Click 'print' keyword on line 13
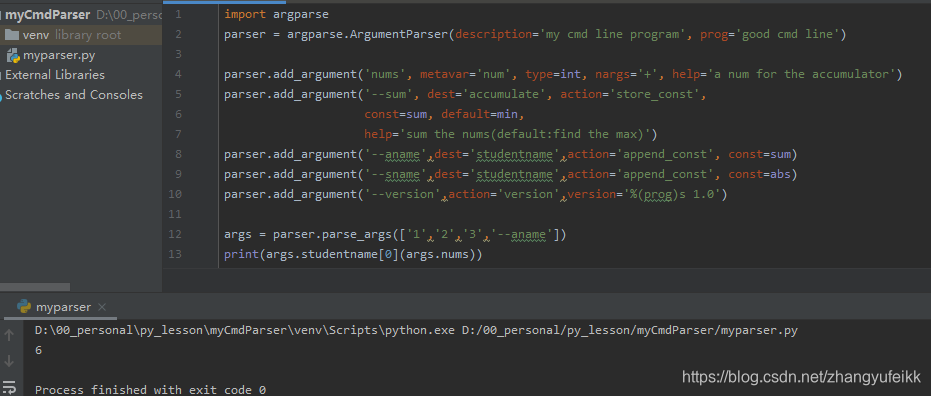The width and height of the screenshot is (931, 396). click(241, 255)
